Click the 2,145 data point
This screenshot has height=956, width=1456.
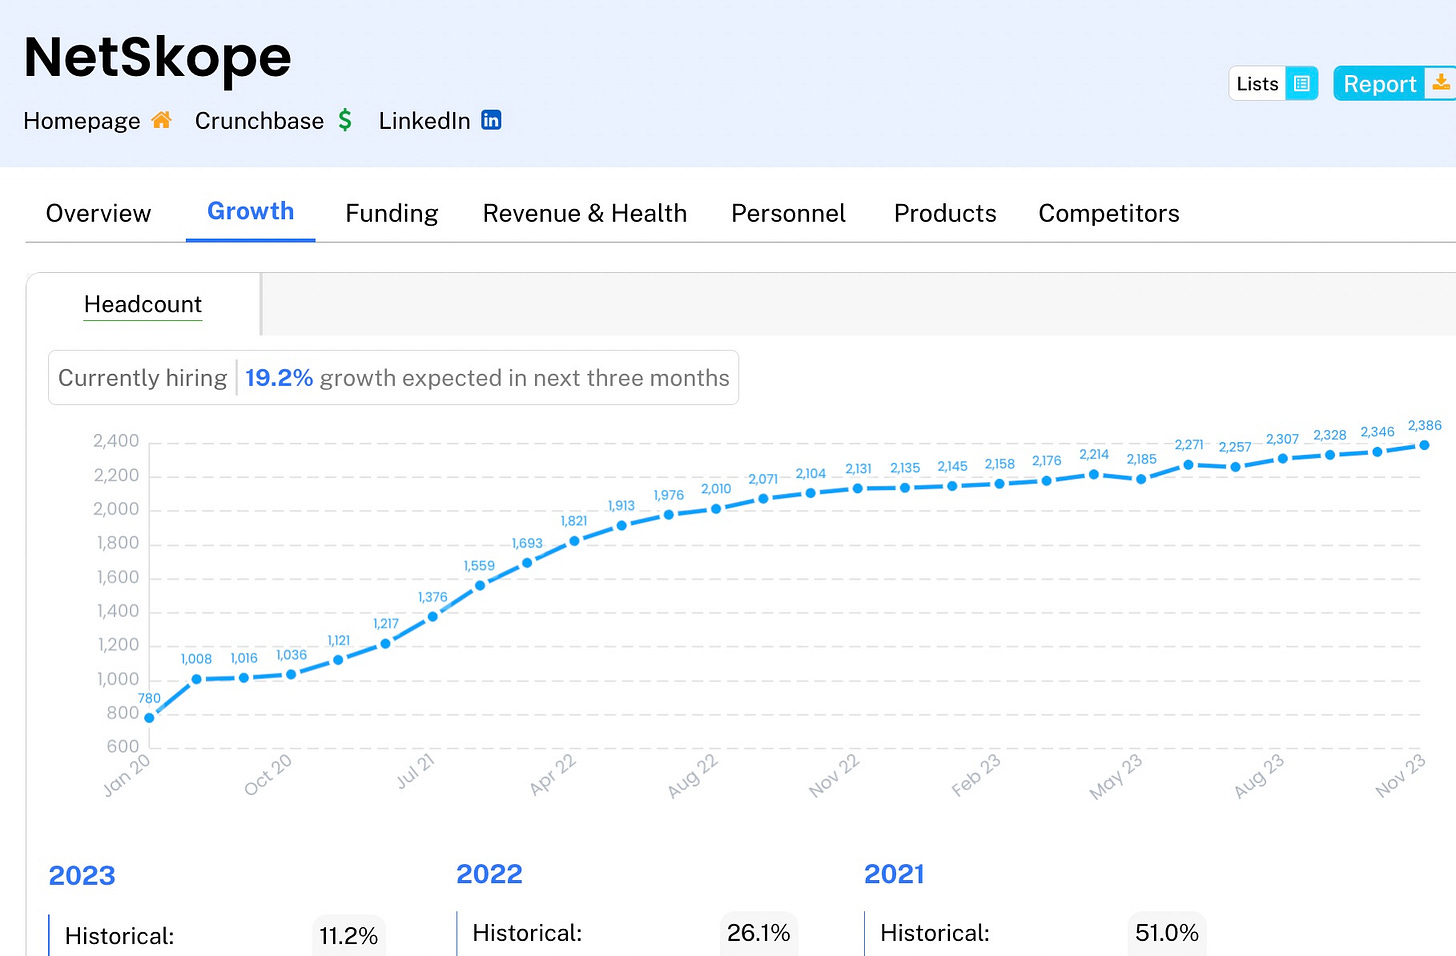[952, 486]
